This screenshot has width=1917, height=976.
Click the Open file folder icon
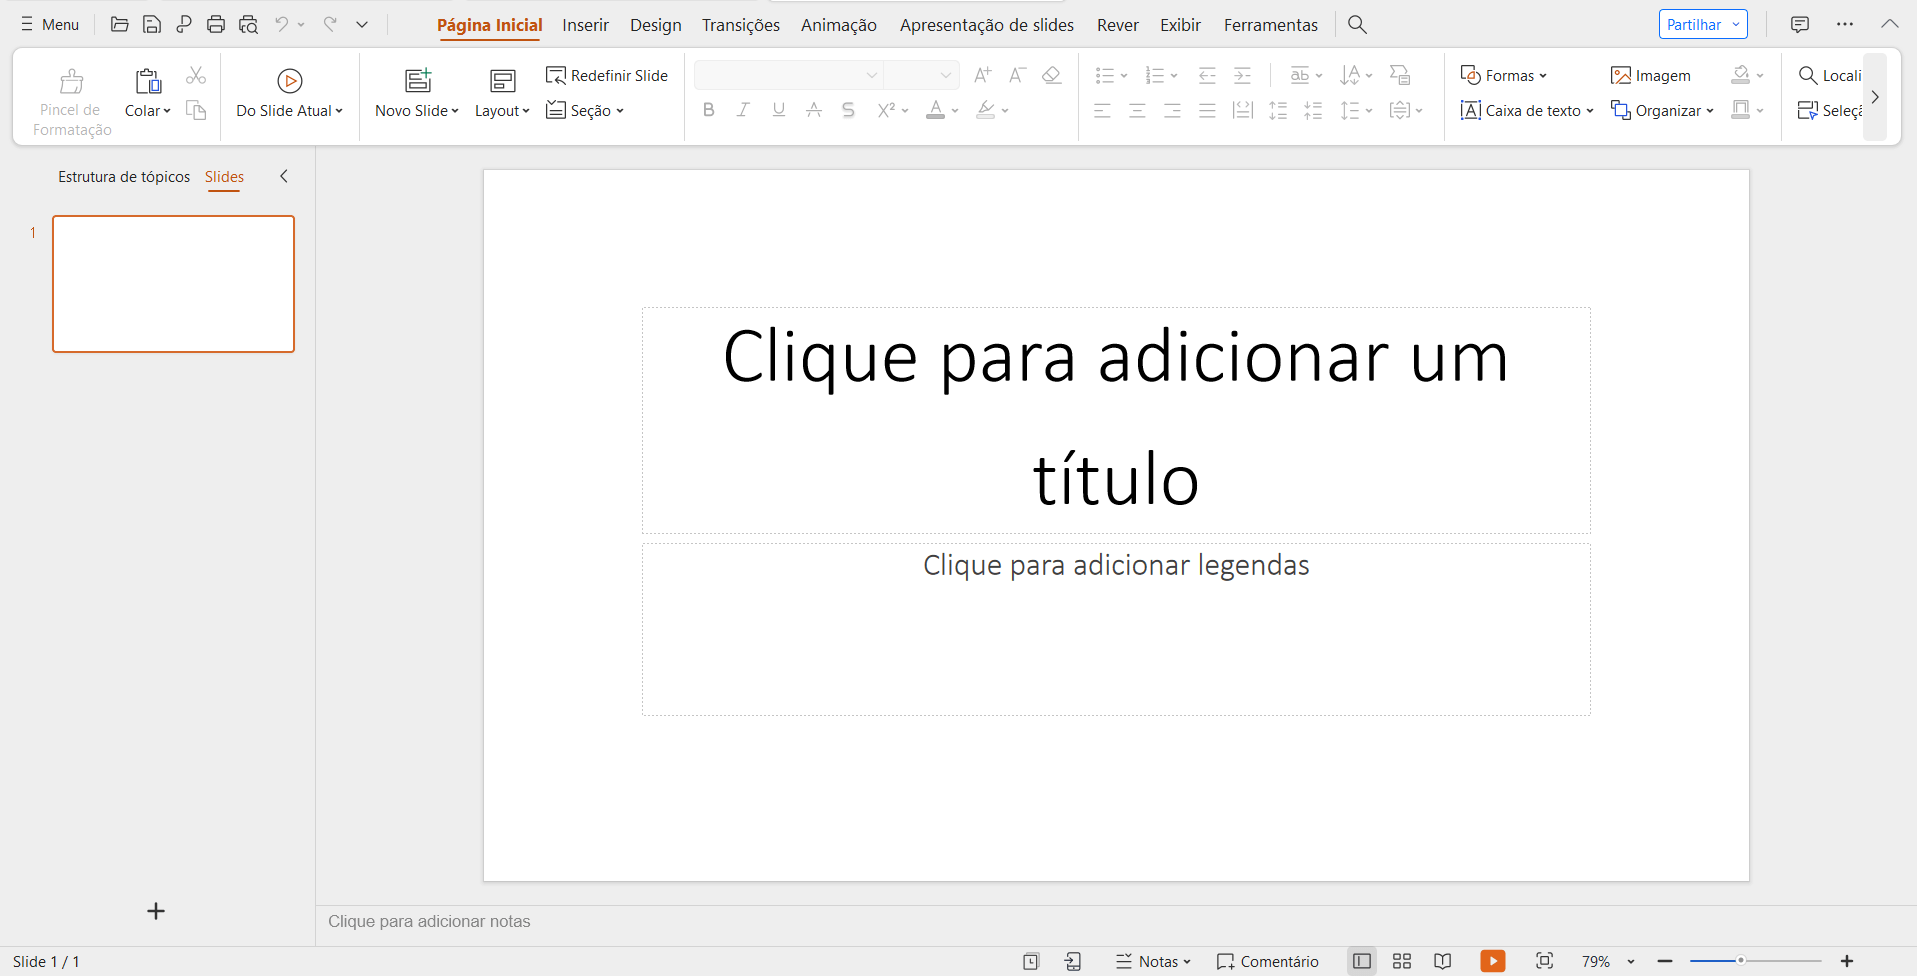coord(119,24)
